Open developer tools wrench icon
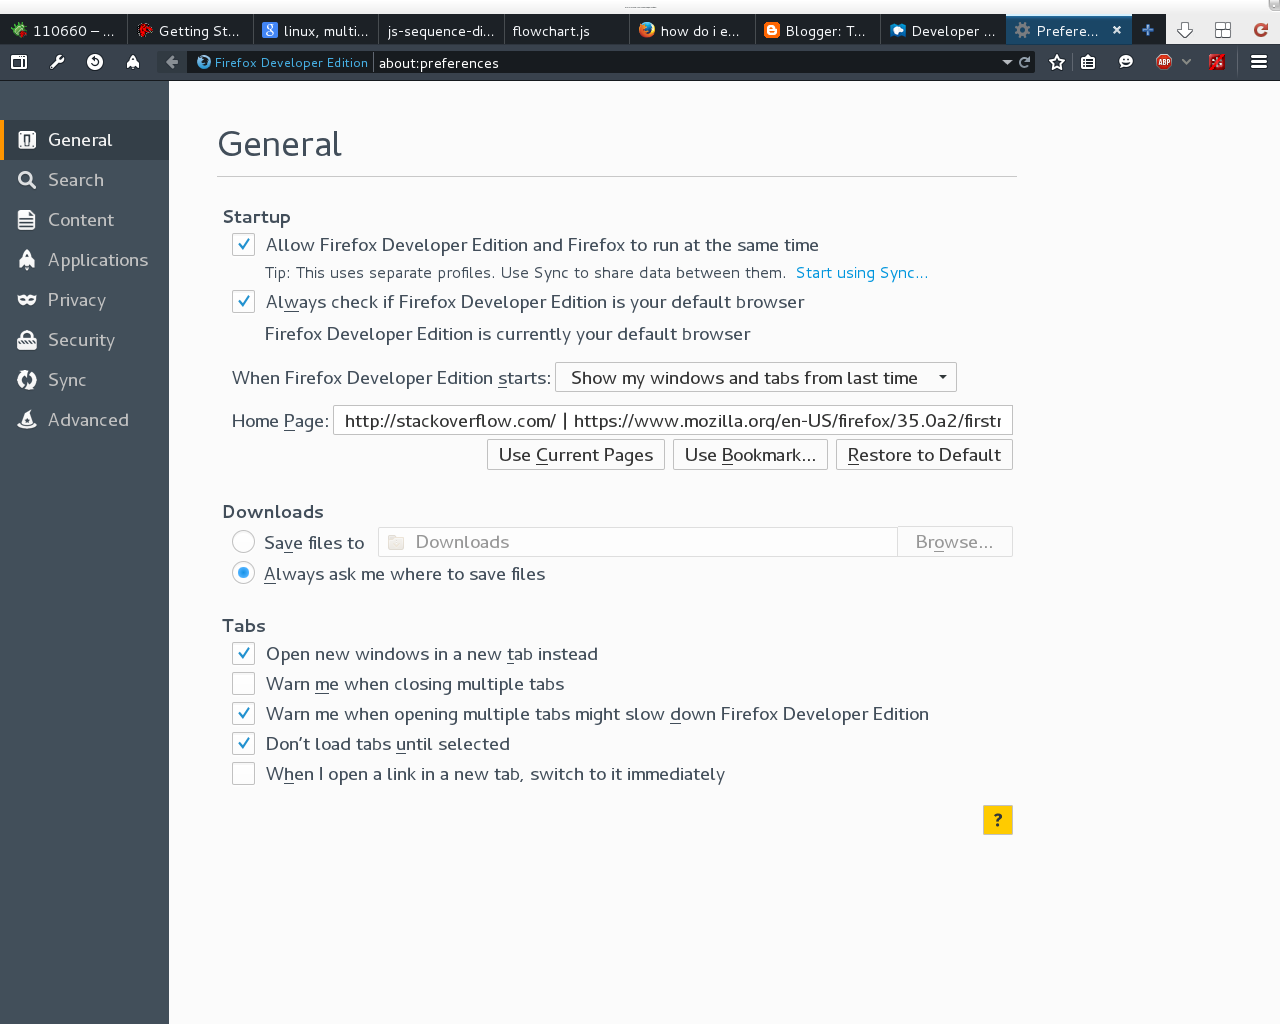 [x=57, y=62]
